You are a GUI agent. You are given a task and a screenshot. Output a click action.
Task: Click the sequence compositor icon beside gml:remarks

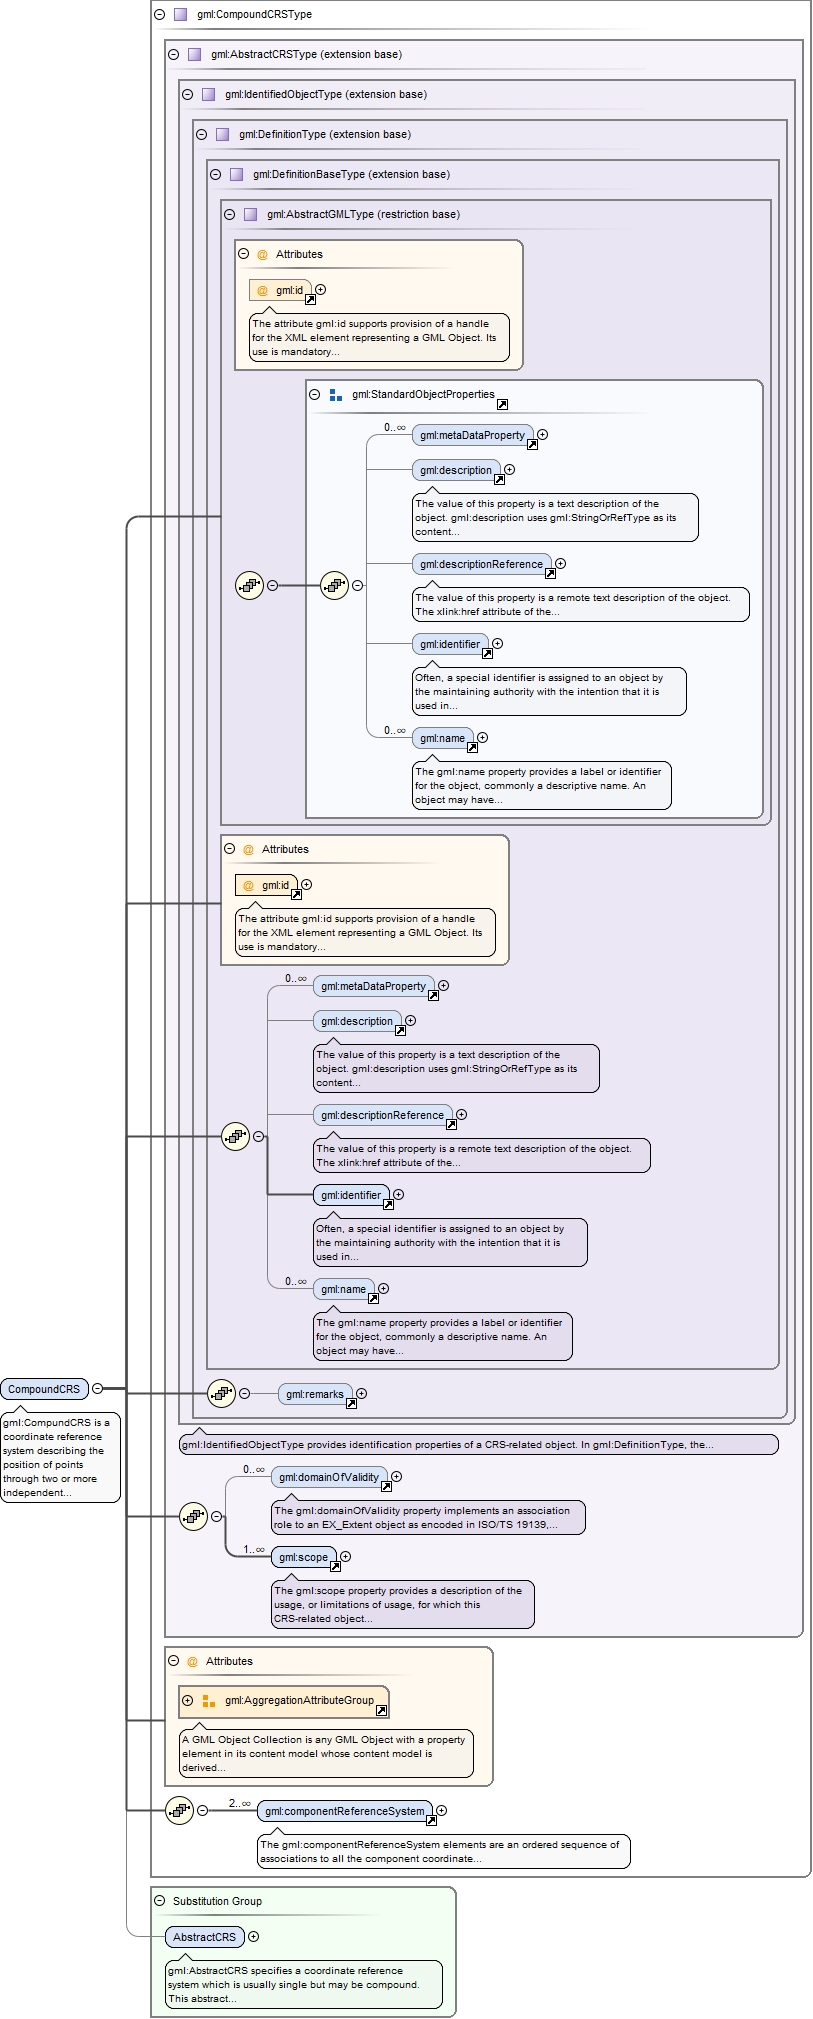click(221, 1393)
